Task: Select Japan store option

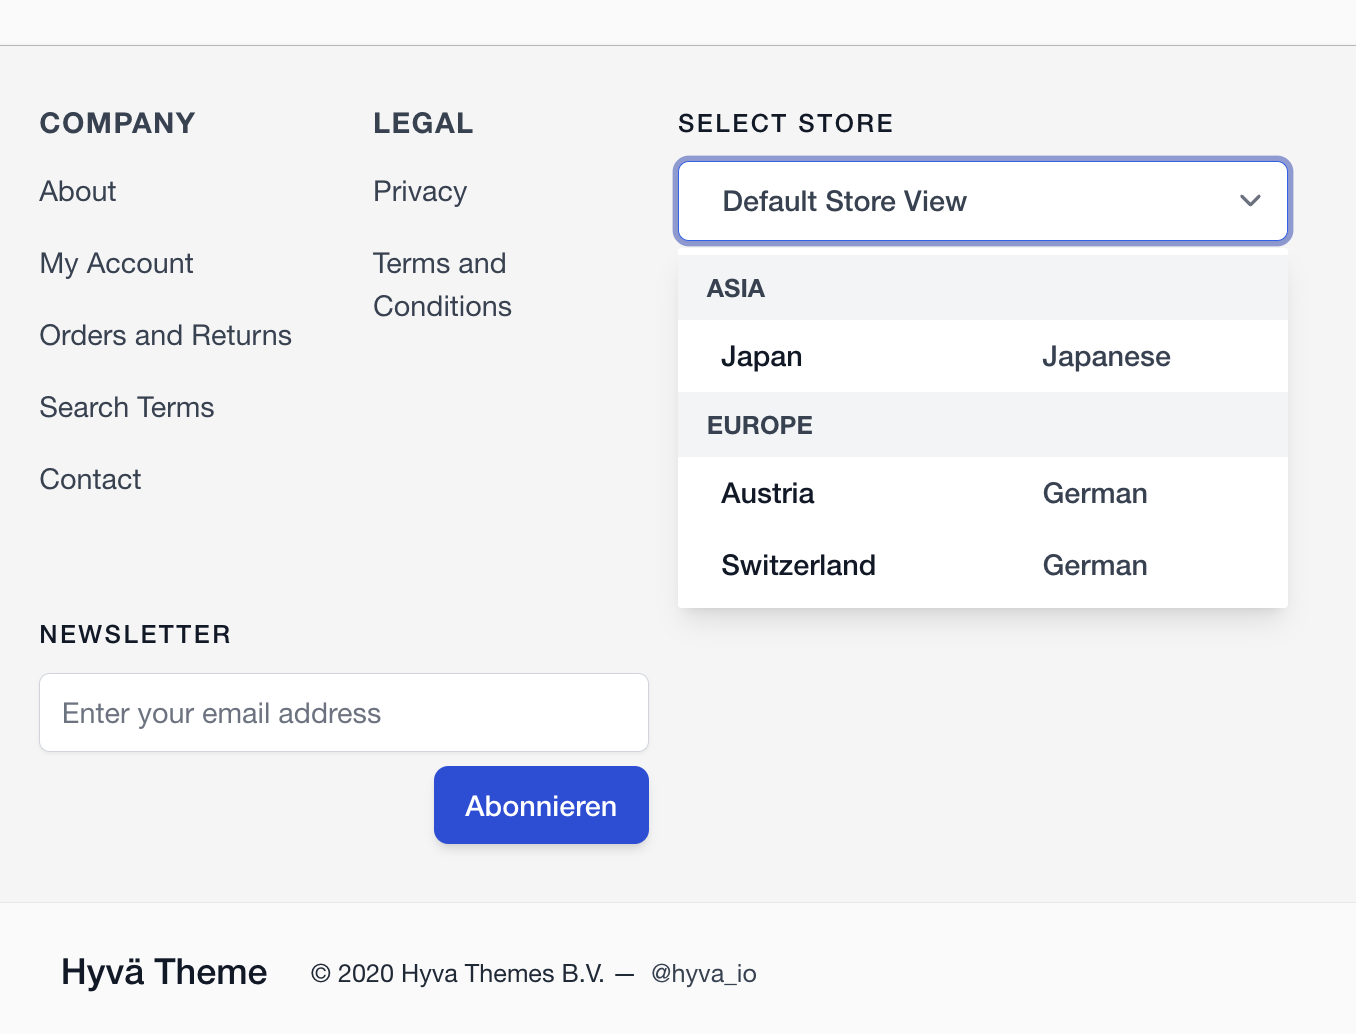Action: (x=983, y=356)
